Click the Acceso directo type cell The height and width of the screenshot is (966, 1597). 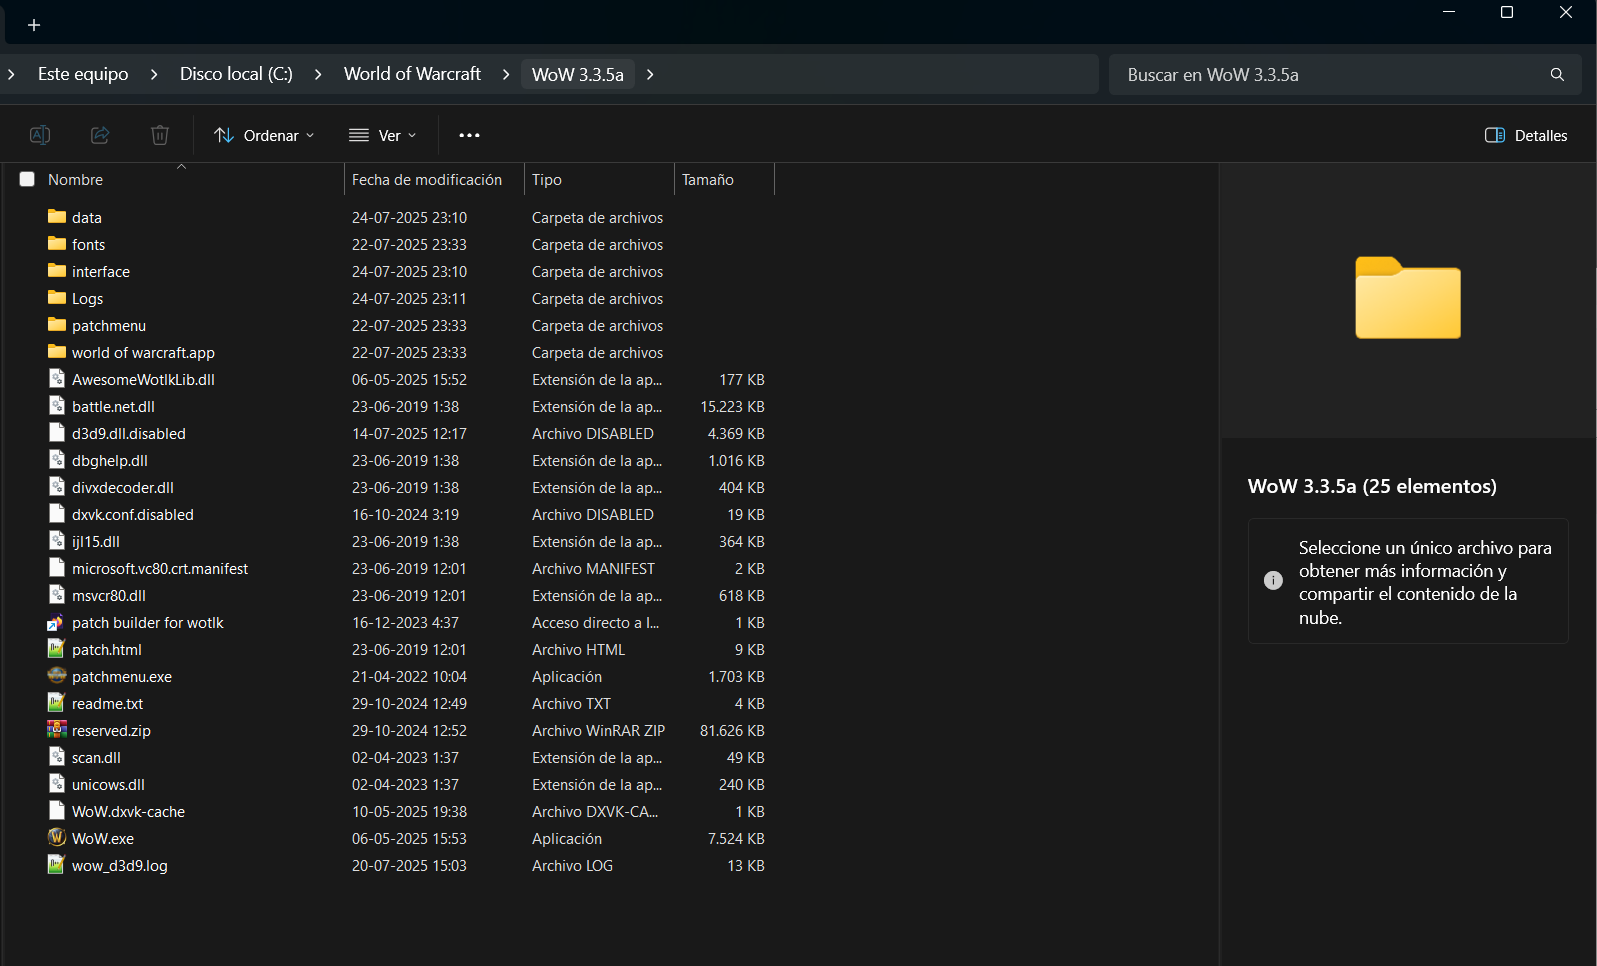pos(595,623)
